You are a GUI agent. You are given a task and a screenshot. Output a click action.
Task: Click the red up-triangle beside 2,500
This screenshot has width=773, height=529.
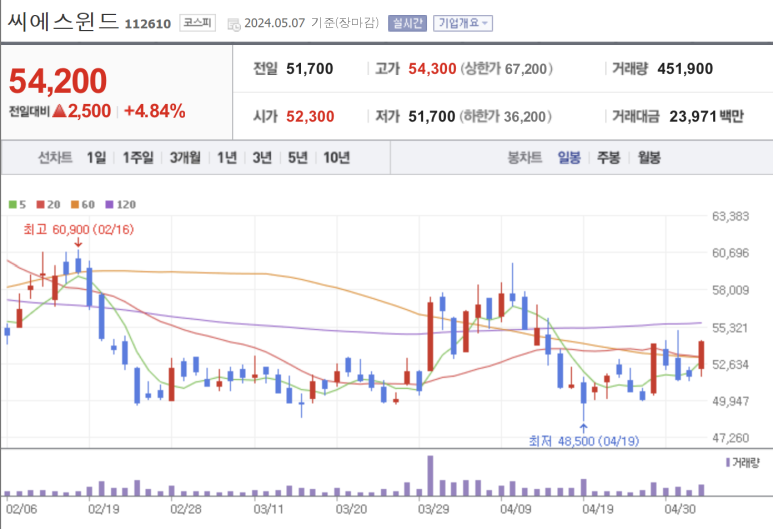point(59,111)
